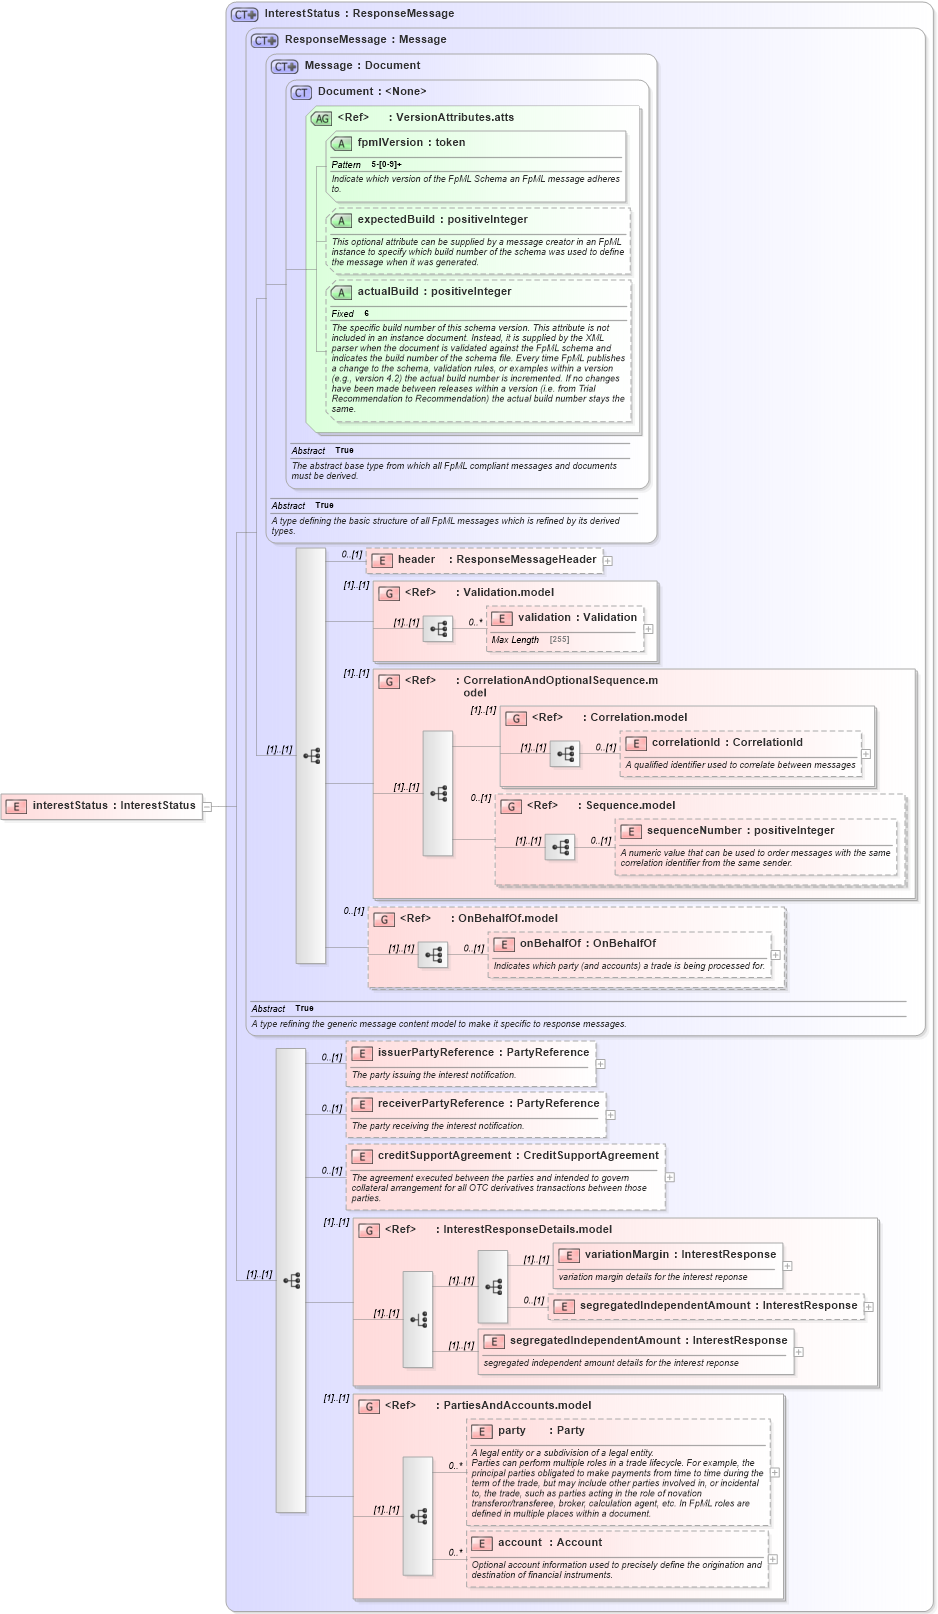The width and height of the screenshot is (938, 1614).
Task: Expand the onBehalfOf : OnBehalfOf element
Action: click(x=776, y=955)
